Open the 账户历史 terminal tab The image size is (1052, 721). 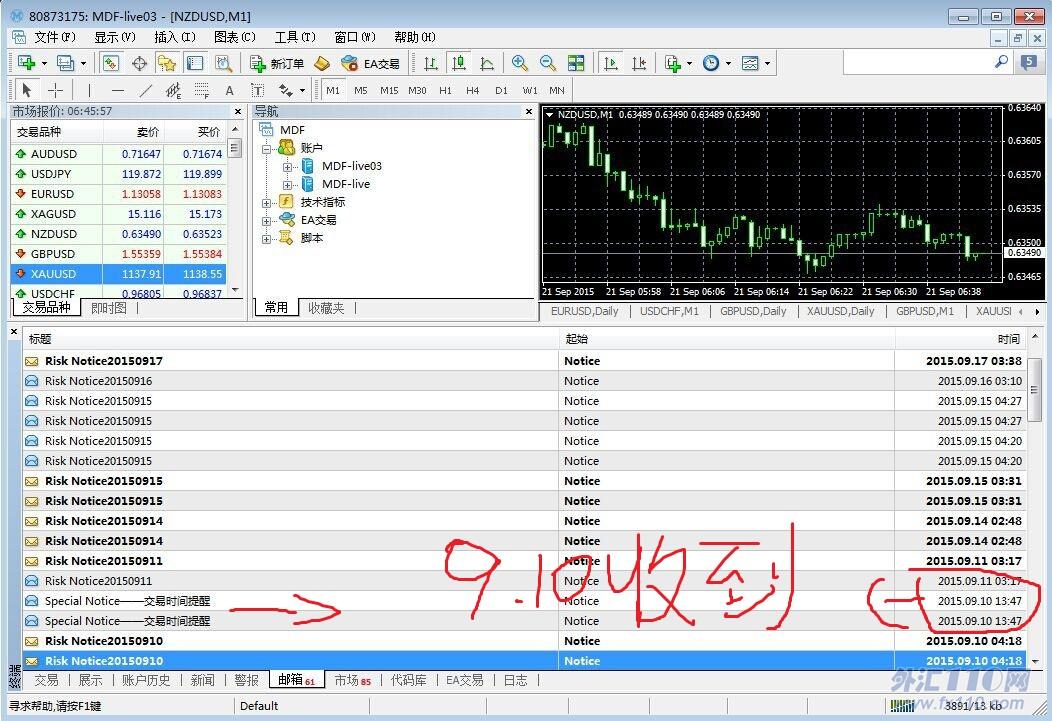coord(146,680)
